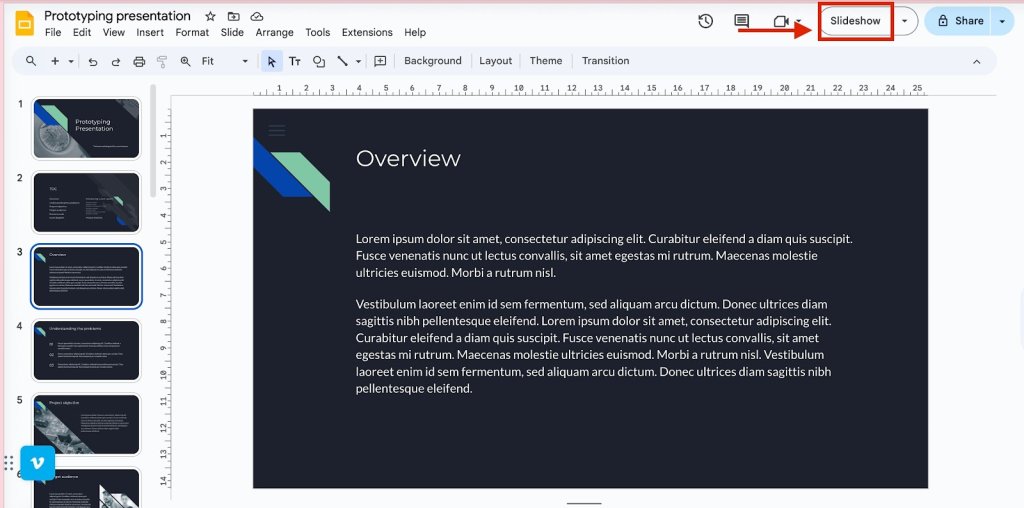
Task: Open version history clock icon
Action: (705, 21)
